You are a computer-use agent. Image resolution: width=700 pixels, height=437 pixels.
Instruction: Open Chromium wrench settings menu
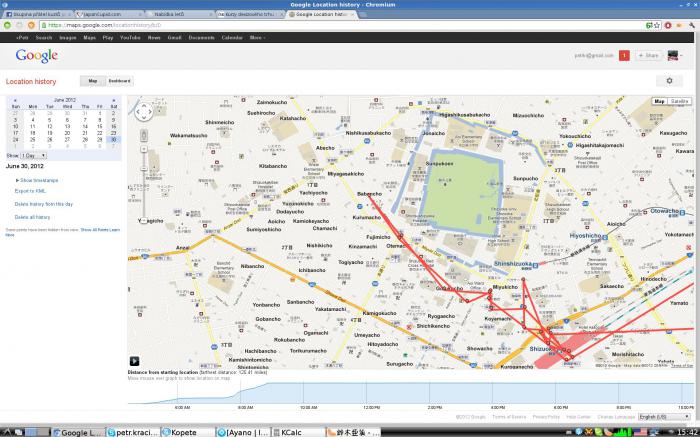tap(692, 25)
